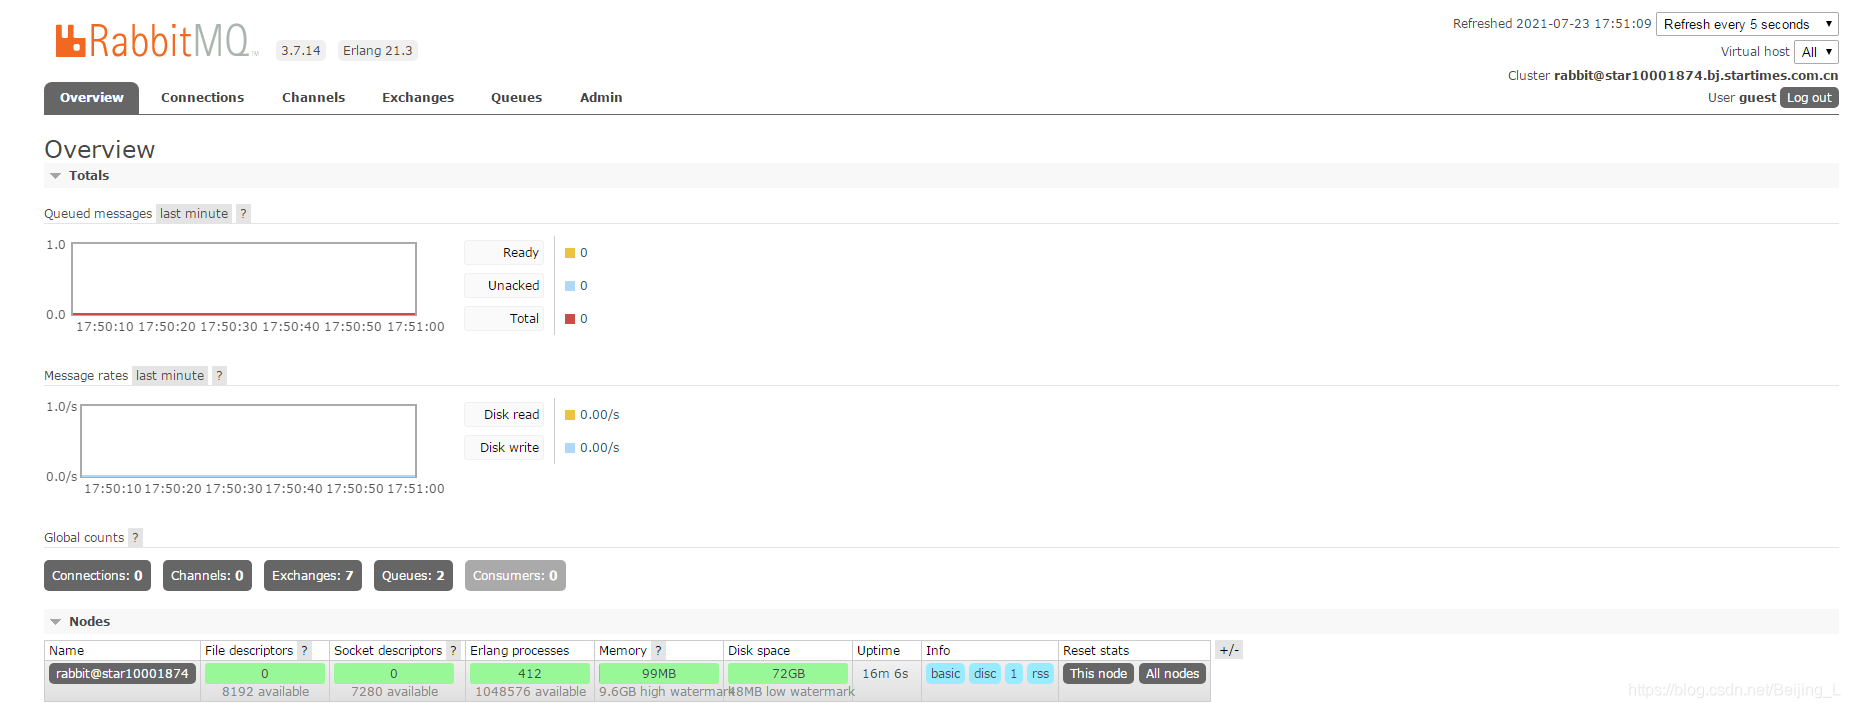This screenshot has height=708, width=1850.
Task: Open File descriptors help icon
Action: pos(305,650)
